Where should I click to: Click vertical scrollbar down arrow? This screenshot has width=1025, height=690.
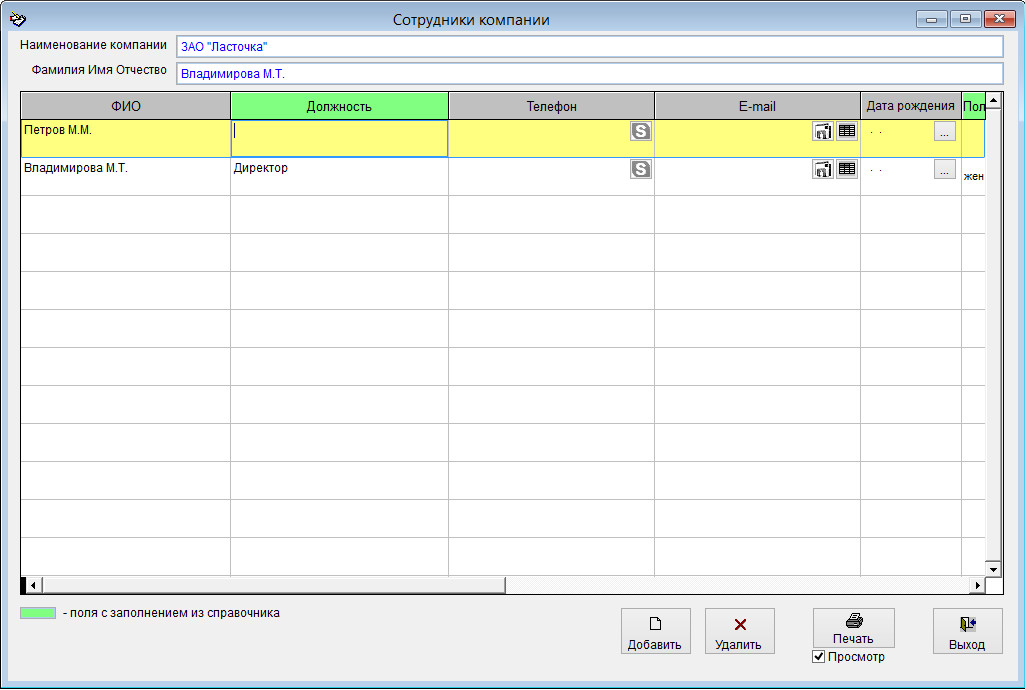click(993, 568)
